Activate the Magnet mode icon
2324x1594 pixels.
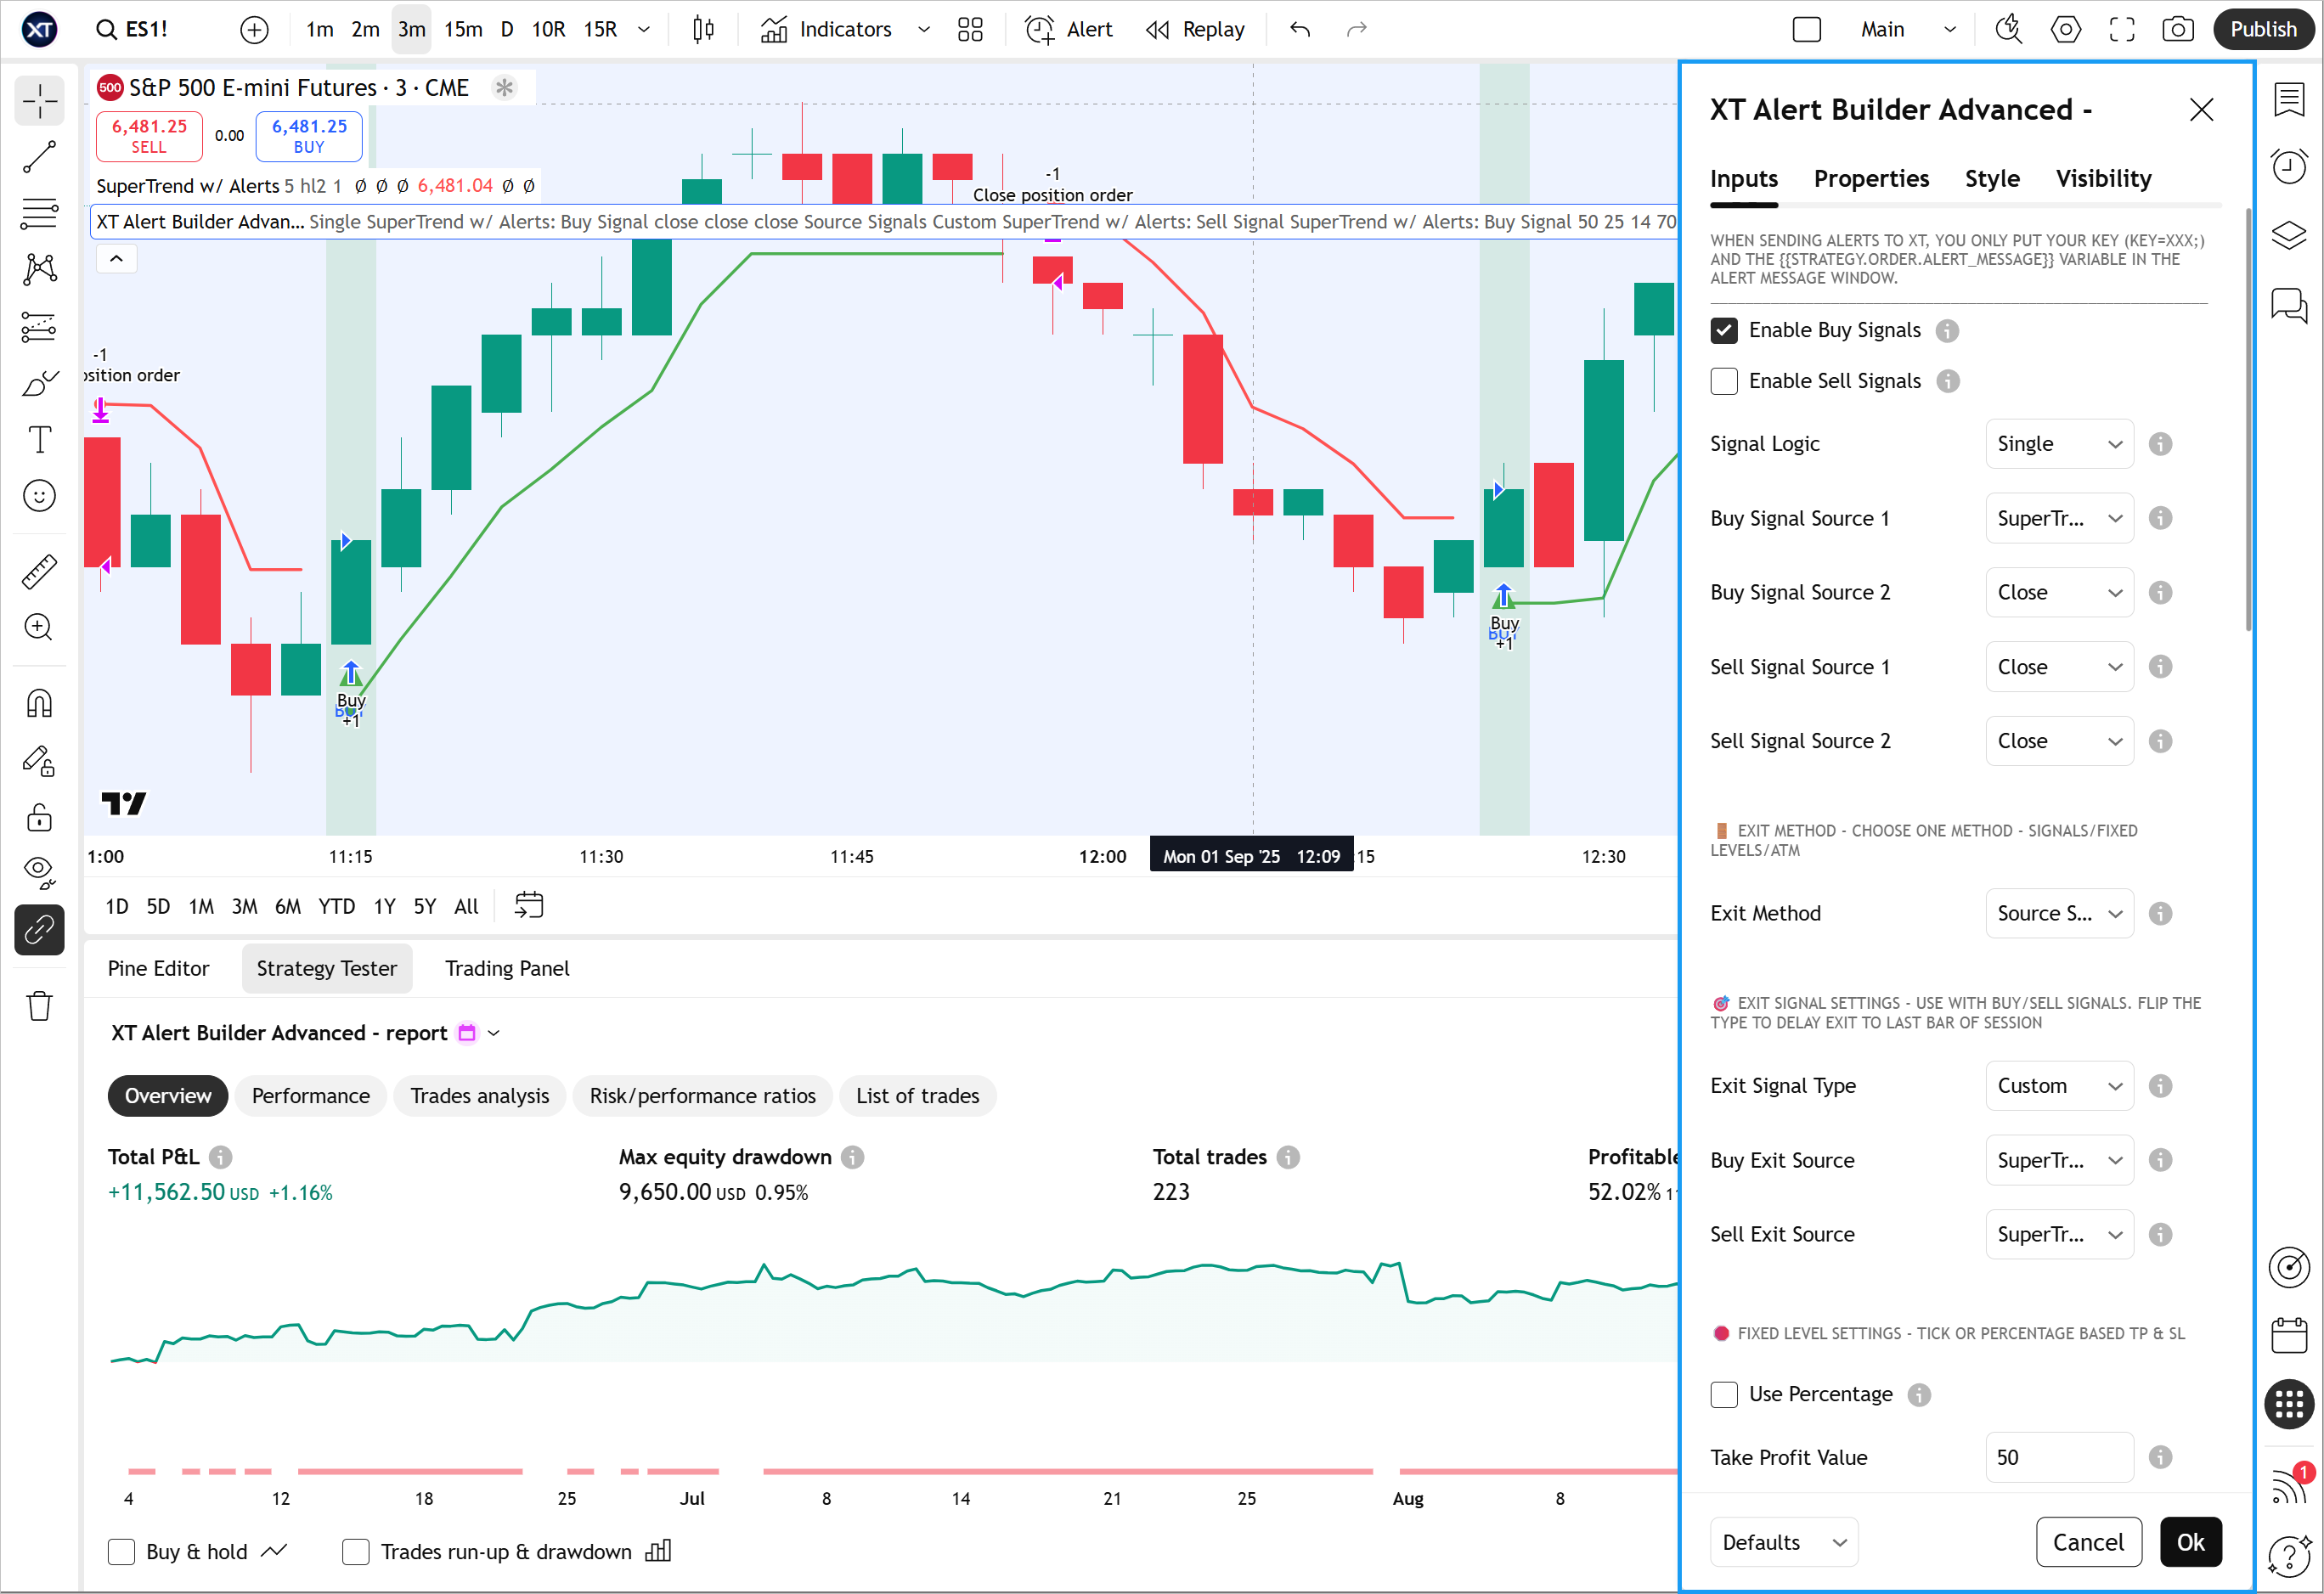click(39, 704)
